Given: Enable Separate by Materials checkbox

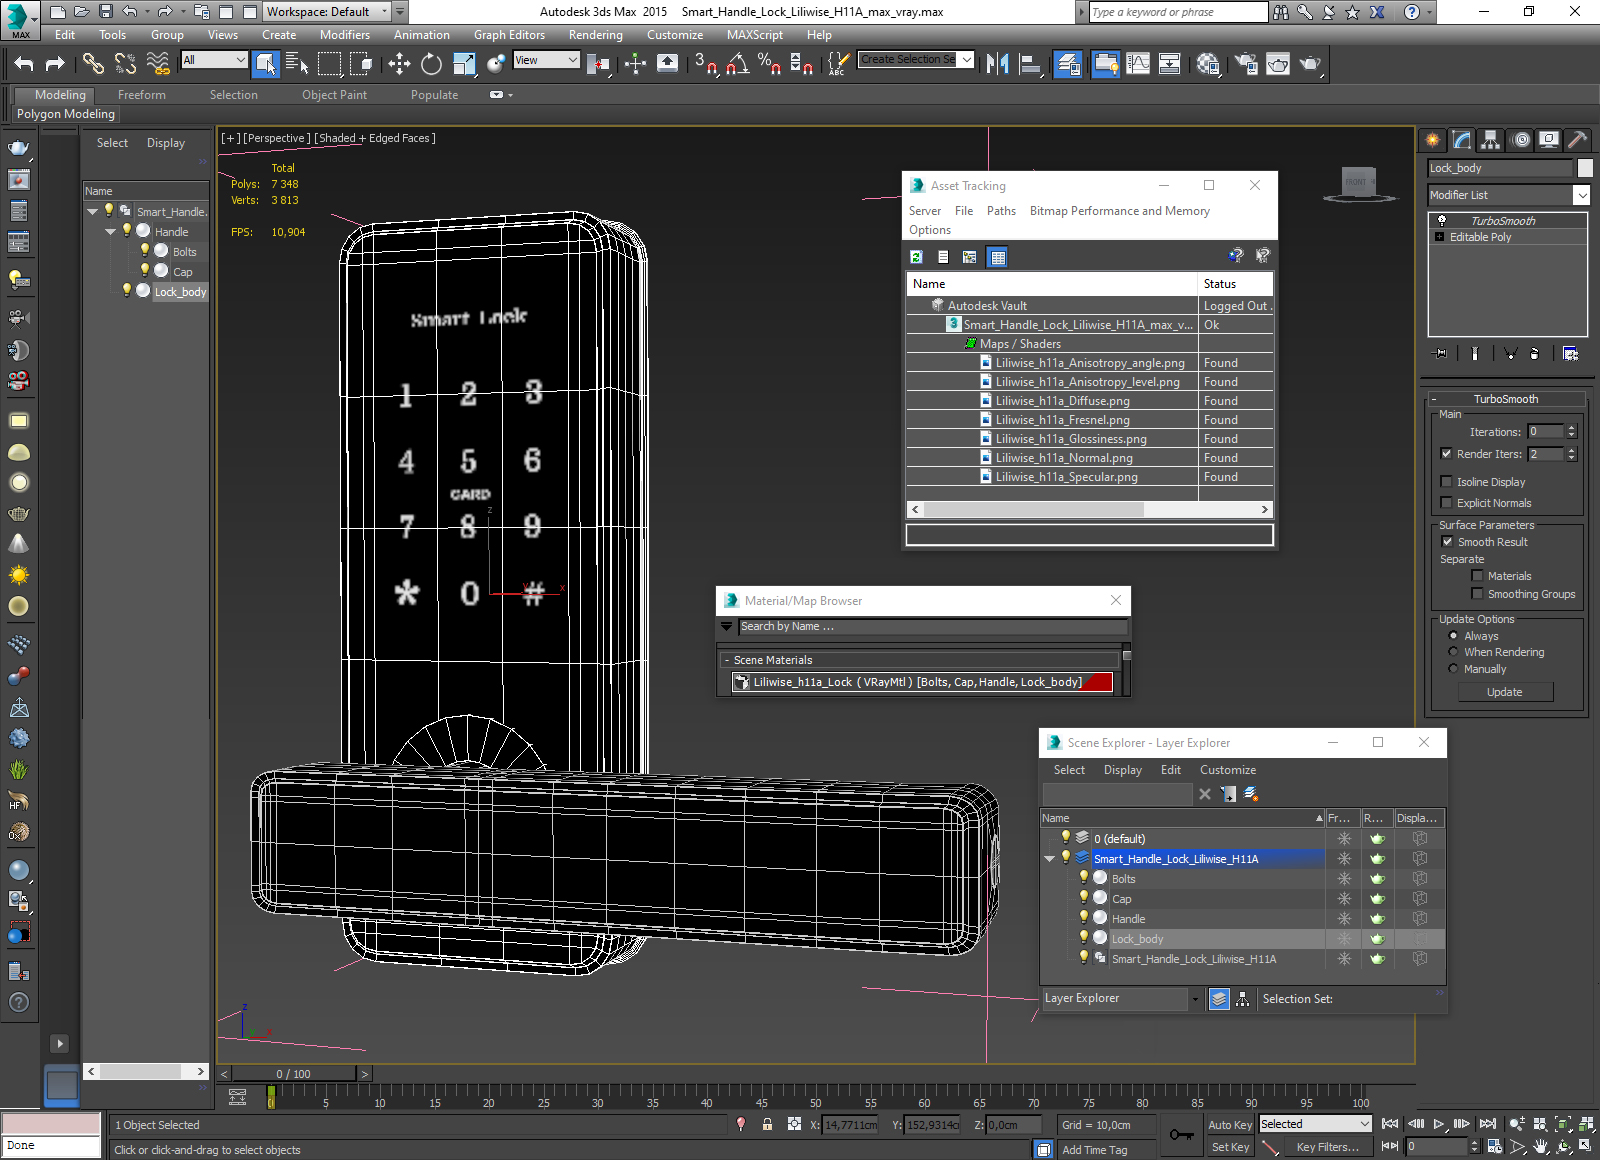Looking at the screenshot, I should click(1477, 576).
